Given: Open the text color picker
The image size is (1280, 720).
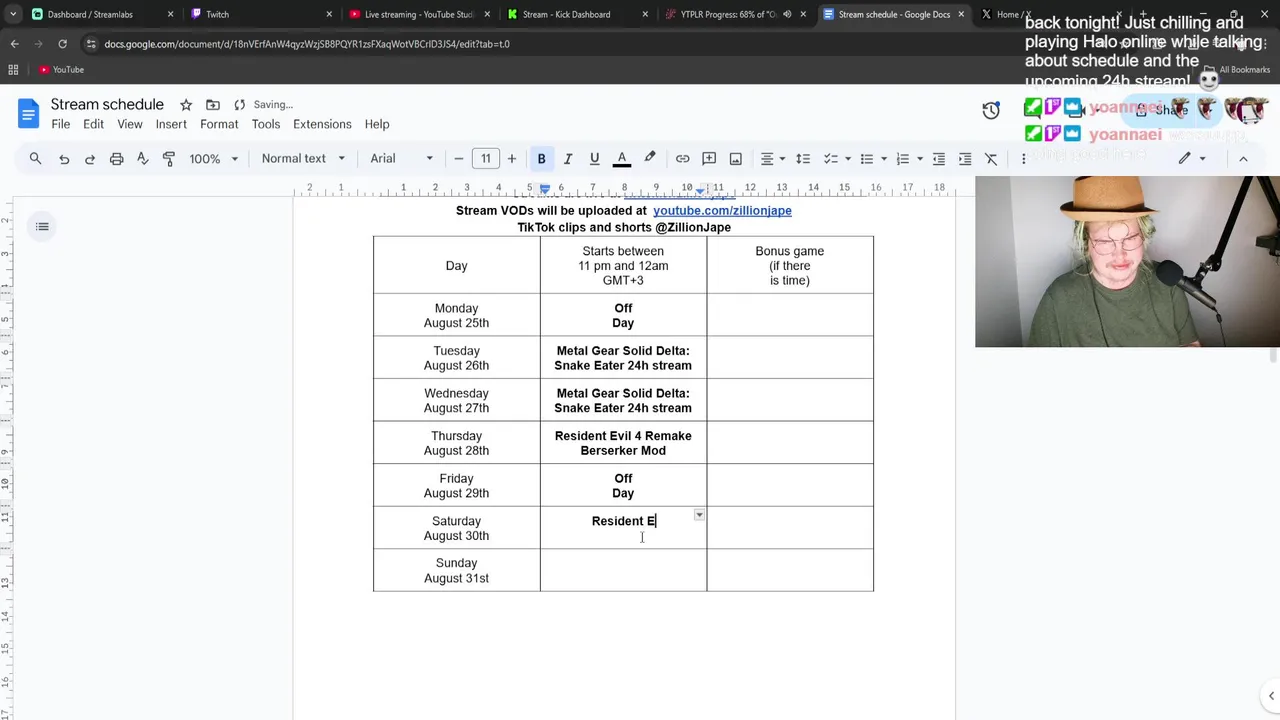Looking at the screenshot, I should (x=621, y=158).
